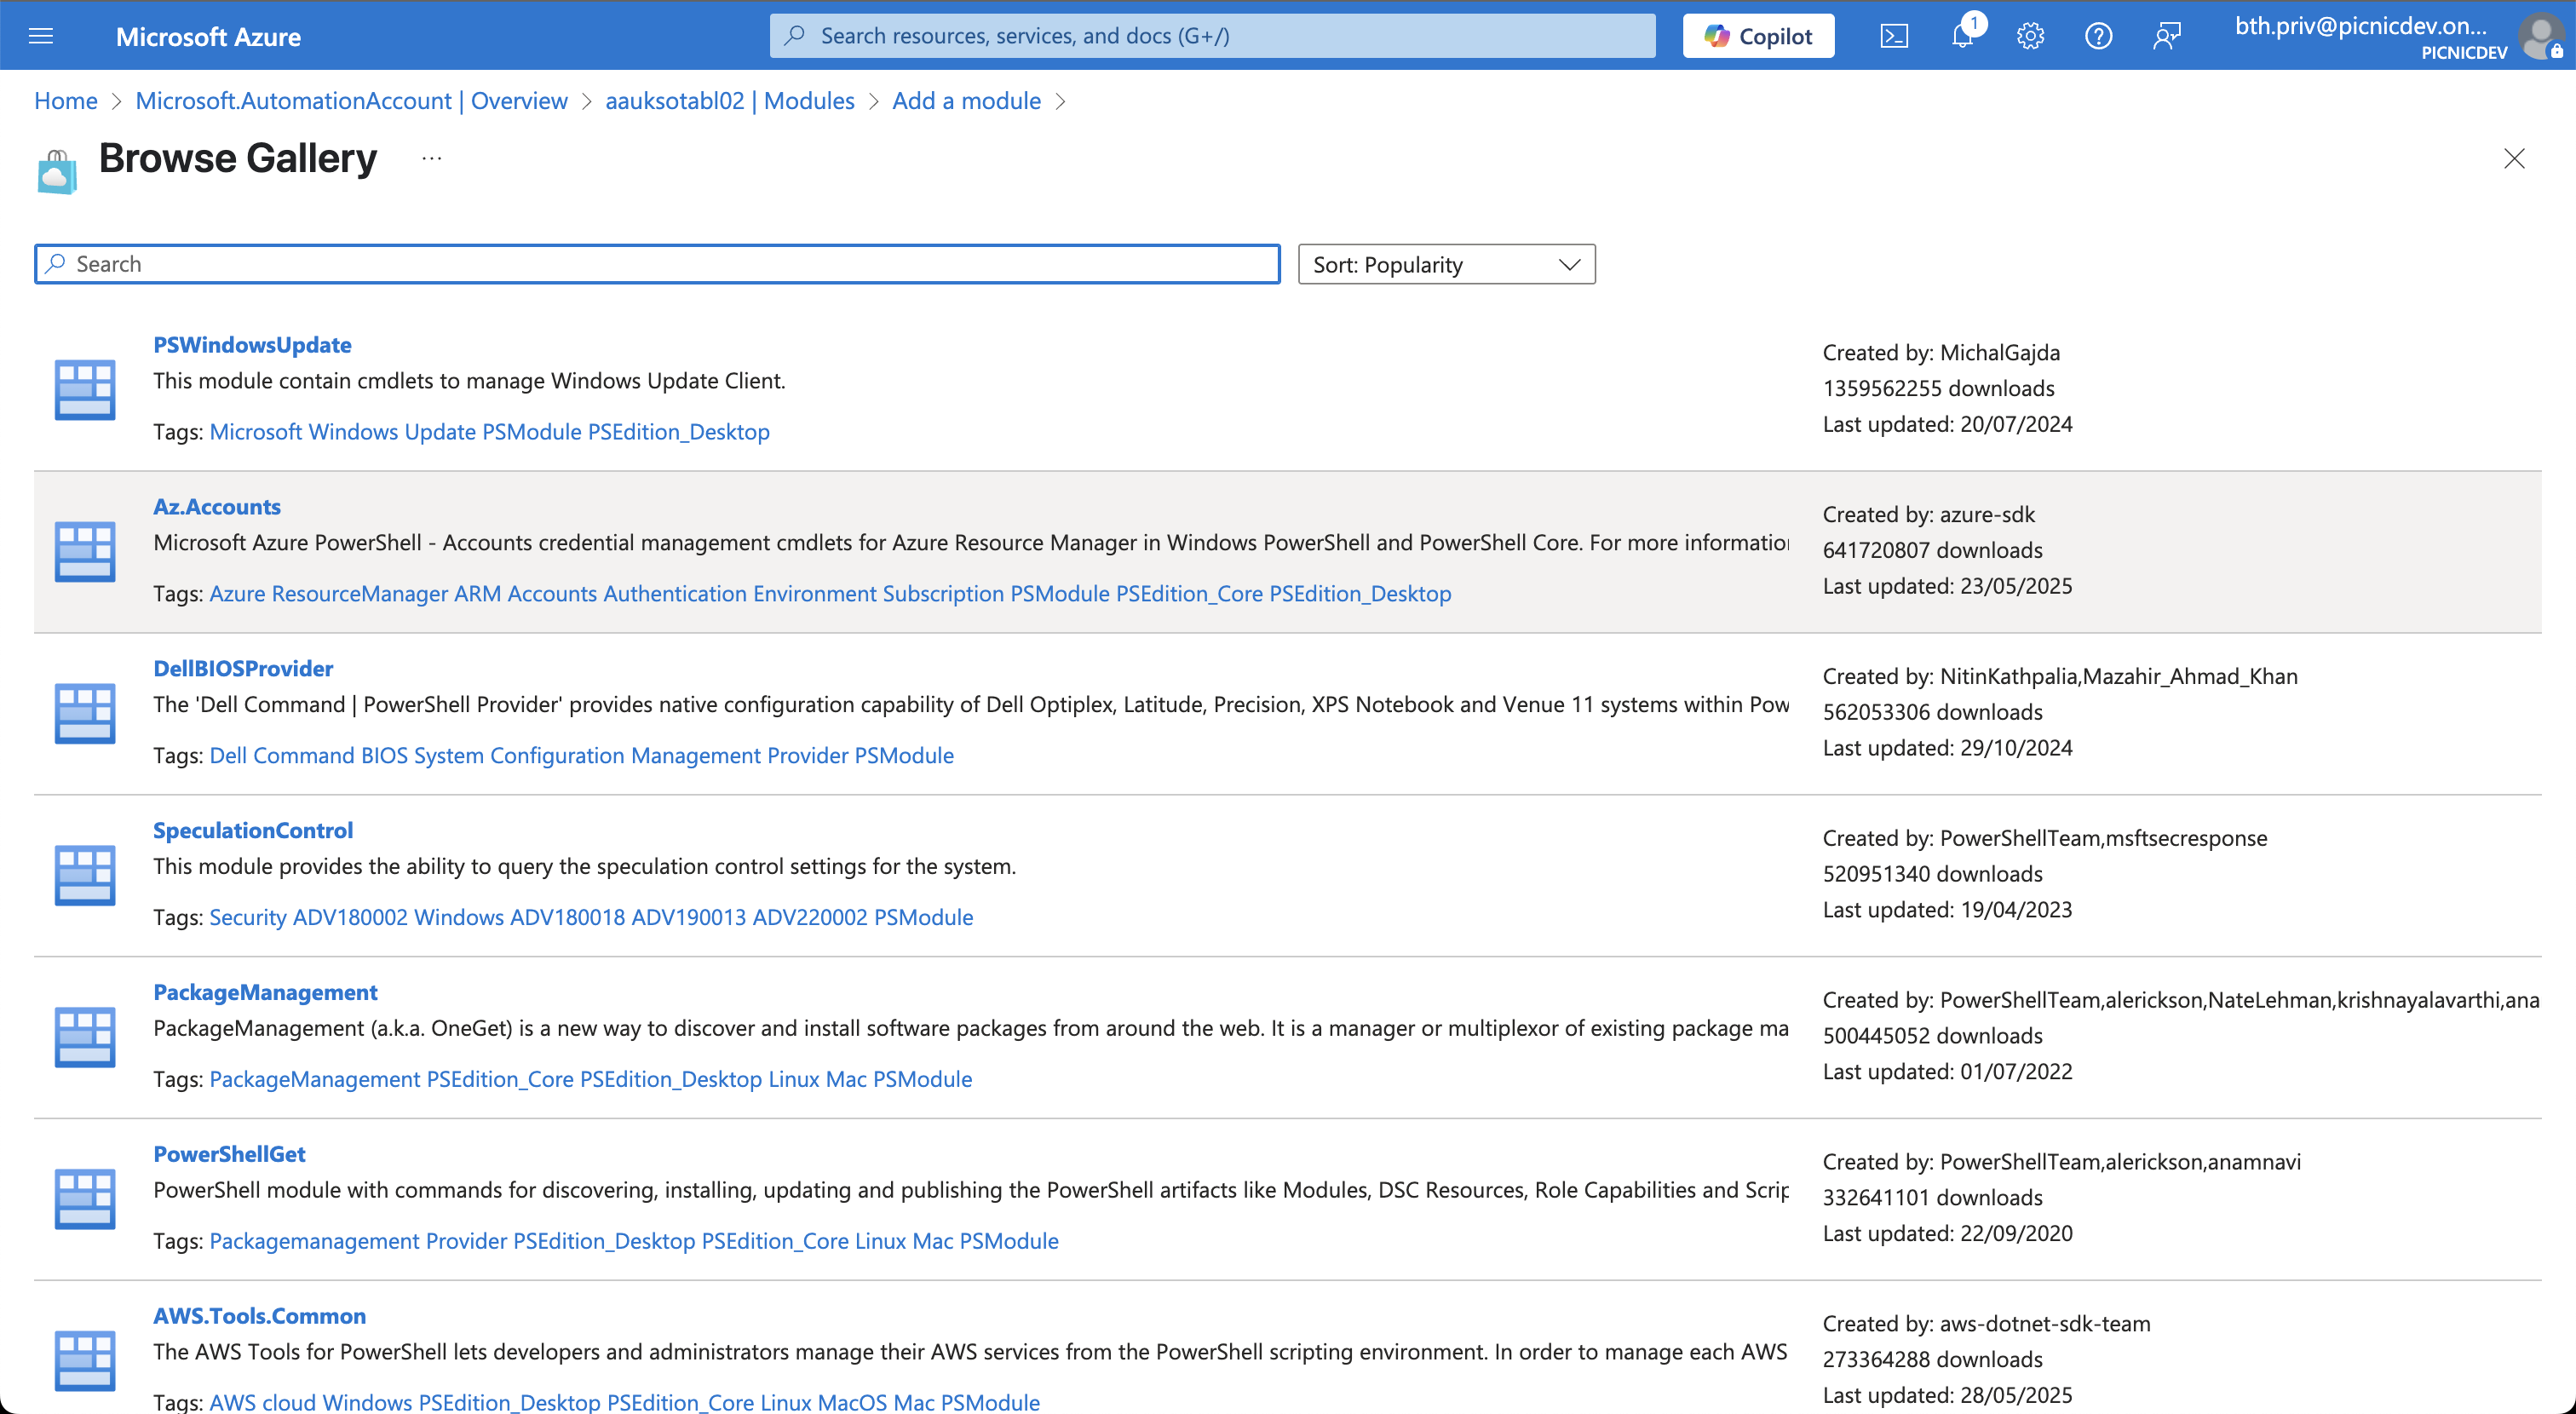2576x1414 pixels.
Task: Click the magnifier icon in gallery search
Action: tap(56, 263)
